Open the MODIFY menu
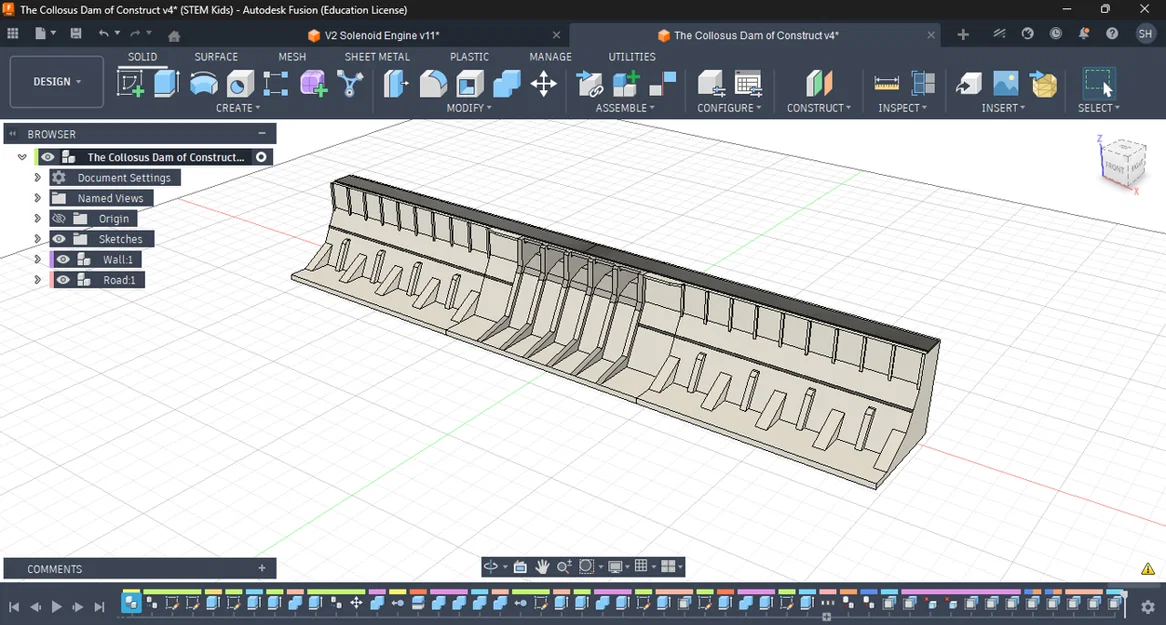This screenshot has width=1166, height=625. tap(468, 108)
